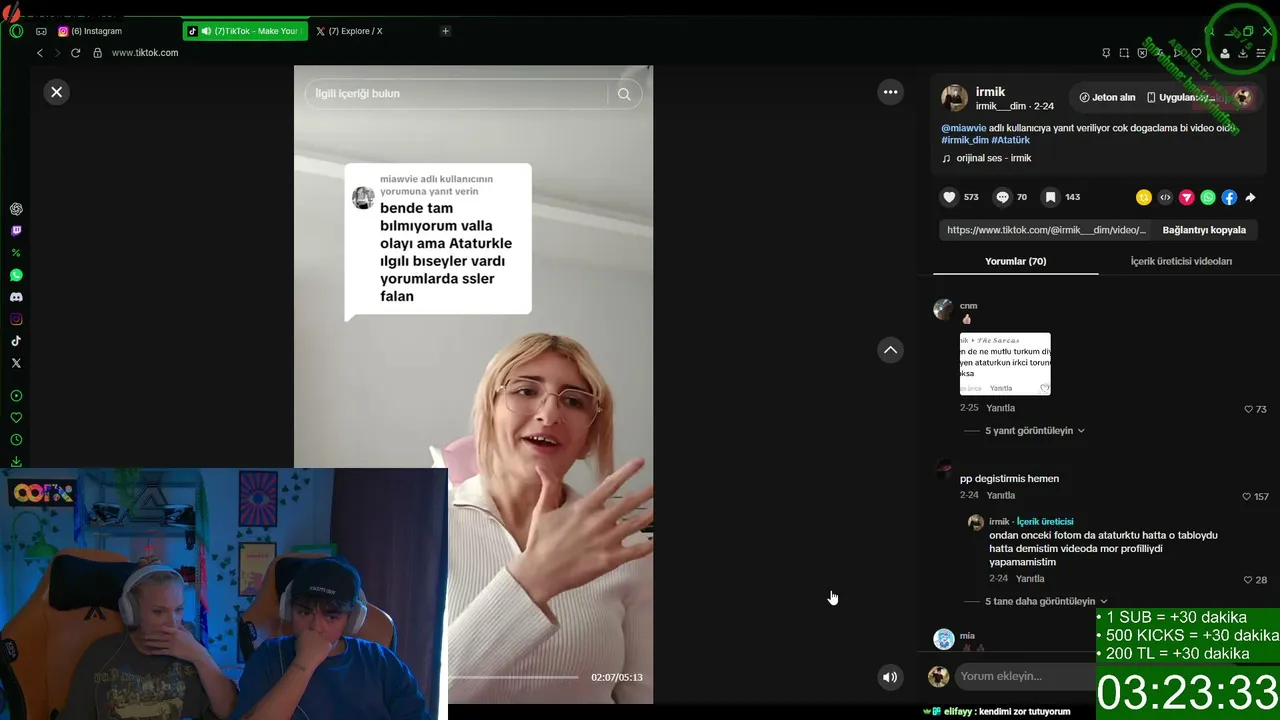The image size is (1280, 720).
Task: Send to friends via red paper-plane icon
Action: coord(1187,198)
